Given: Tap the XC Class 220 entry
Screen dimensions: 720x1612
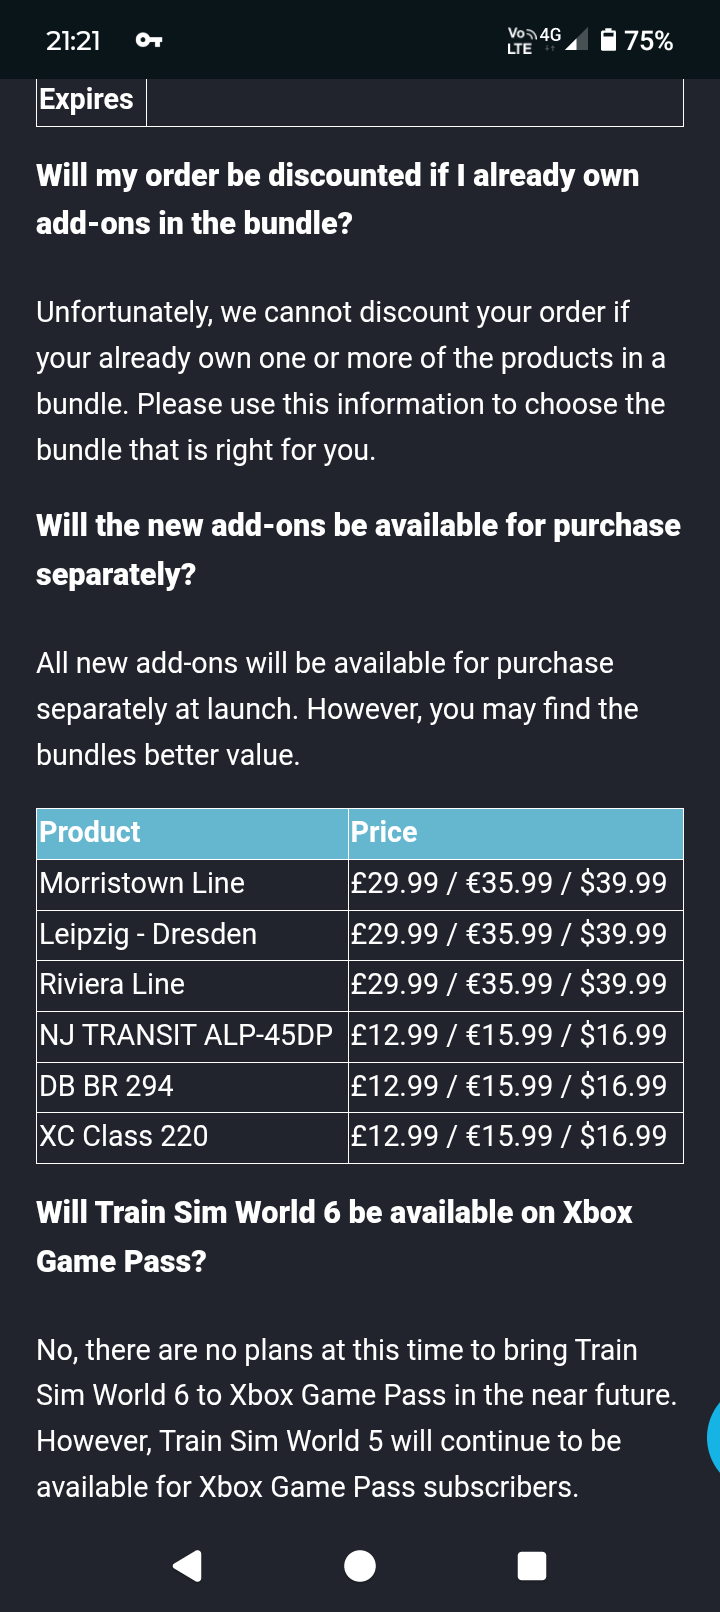Looking at the screenshot, I should point(124,1136).
